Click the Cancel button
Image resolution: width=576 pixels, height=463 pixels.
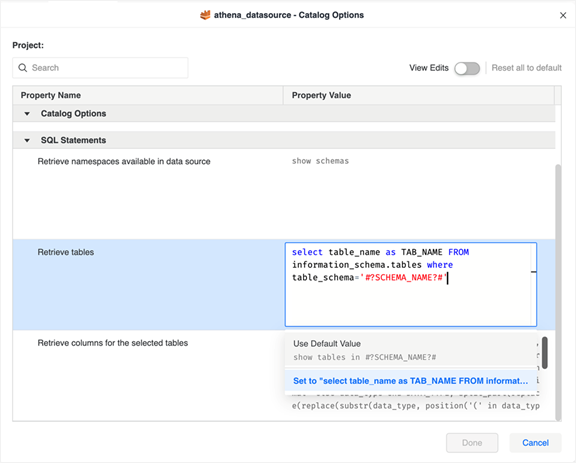pyautogui.click(x=535, y=443)
